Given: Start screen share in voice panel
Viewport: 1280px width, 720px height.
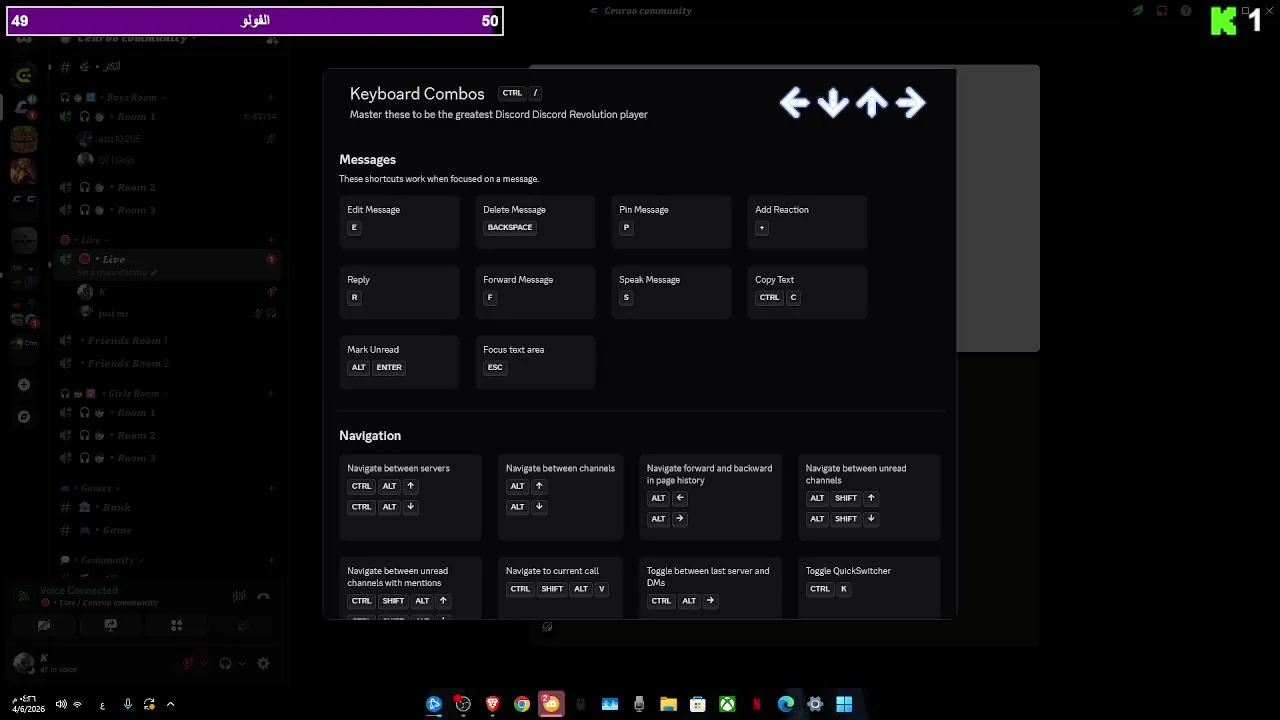Looking at the screenshot, I should 110,626.
